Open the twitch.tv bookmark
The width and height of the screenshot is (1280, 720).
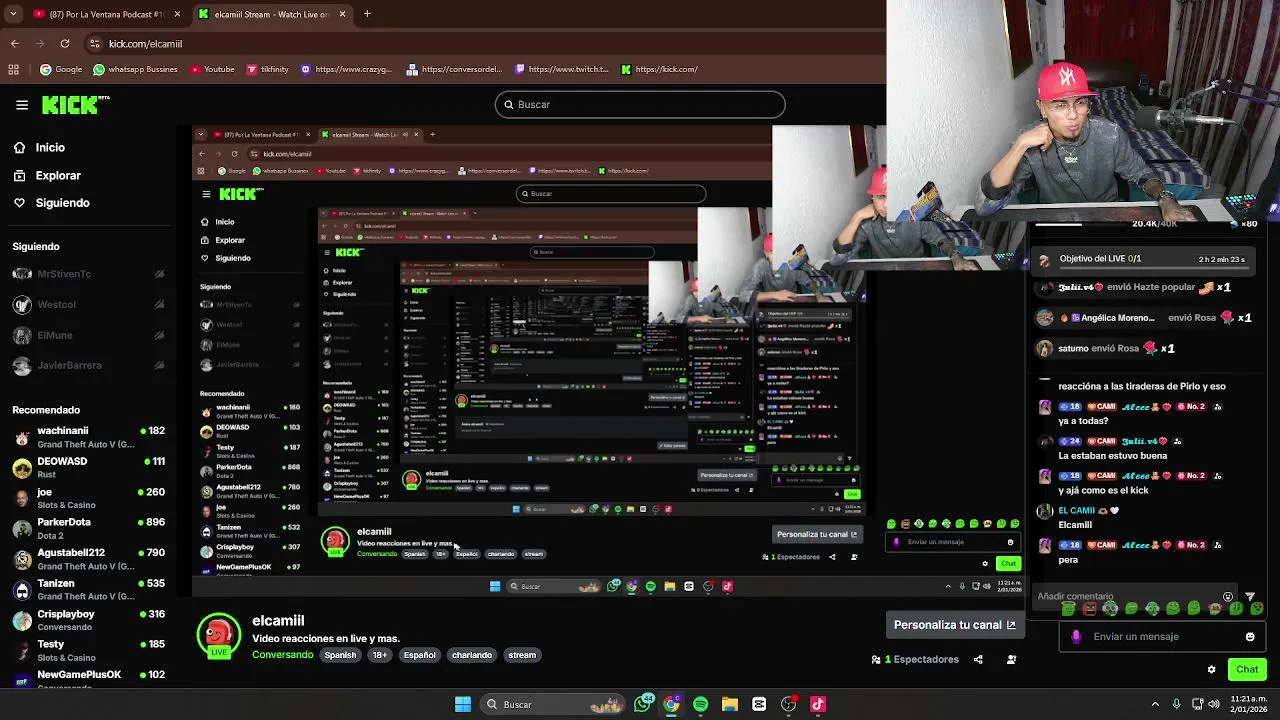click(562, 69)
